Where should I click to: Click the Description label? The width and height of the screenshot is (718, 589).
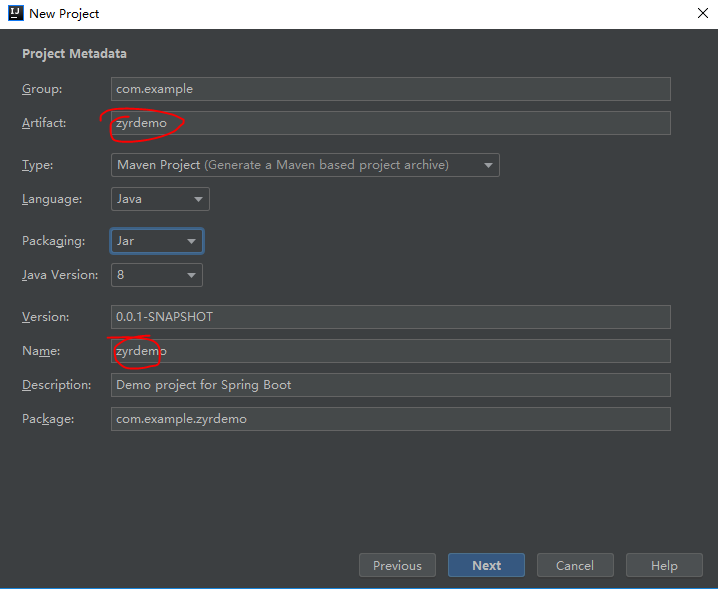(x=56, y=385)
